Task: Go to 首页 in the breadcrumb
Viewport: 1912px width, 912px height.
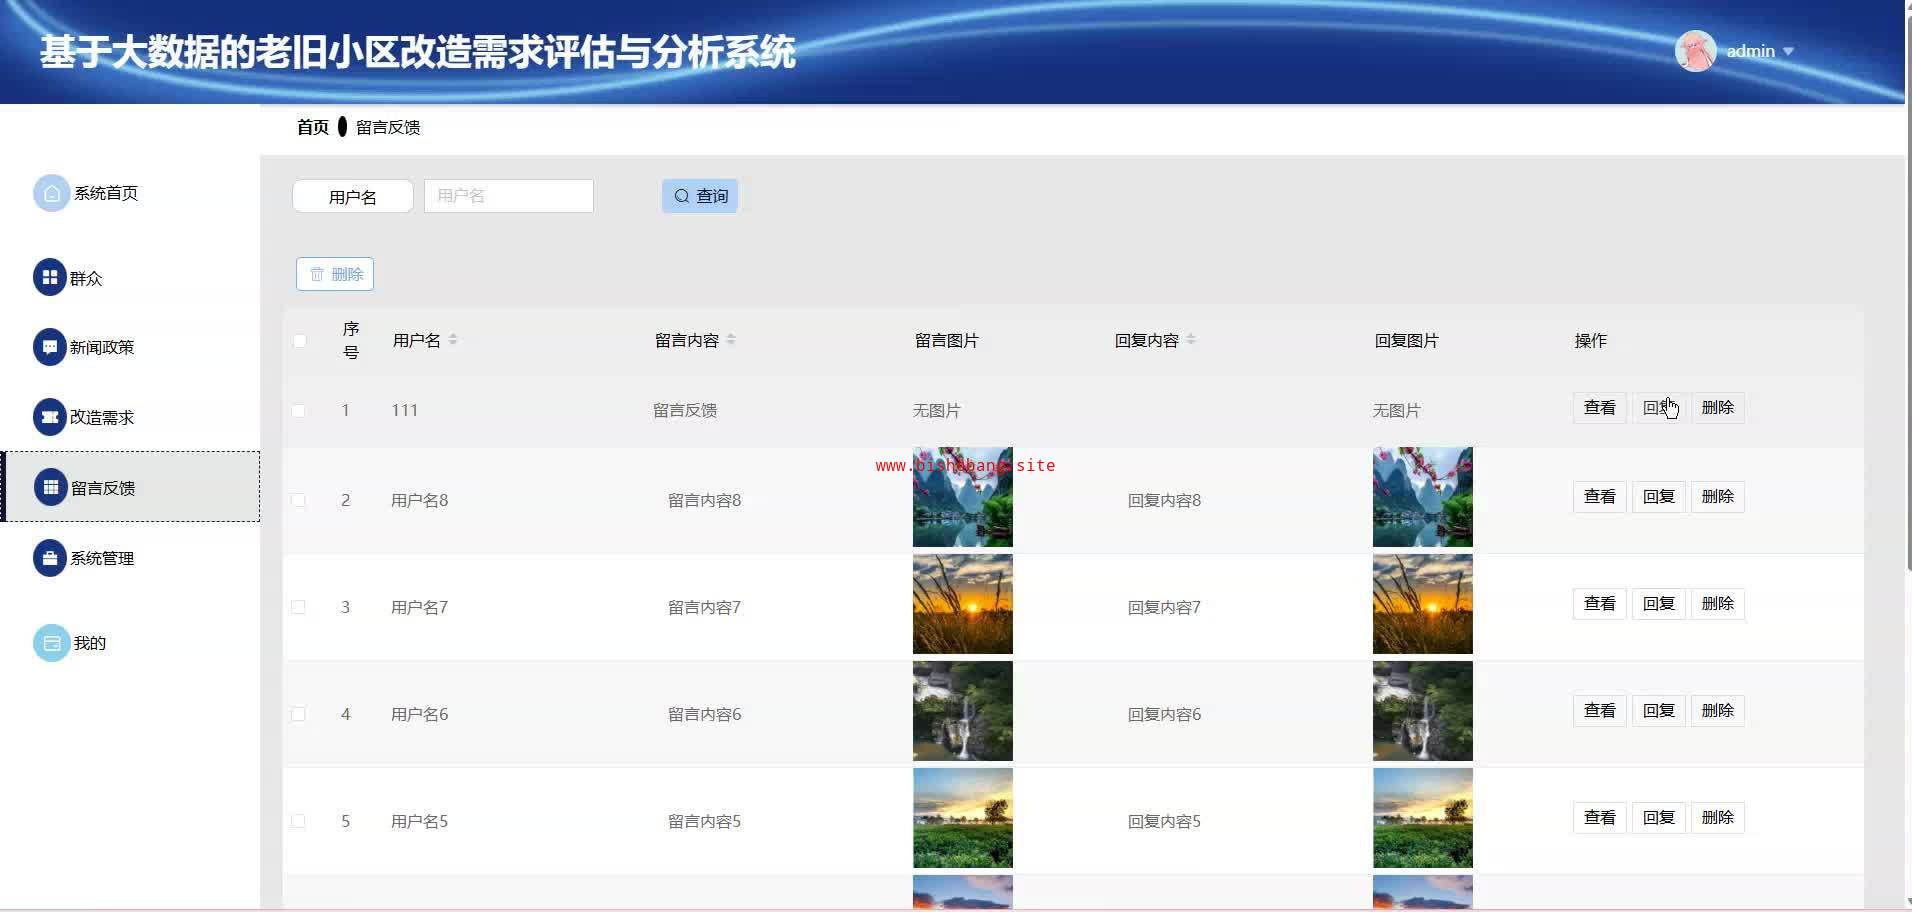Action: pyautogui.click(x=312, y=127)
